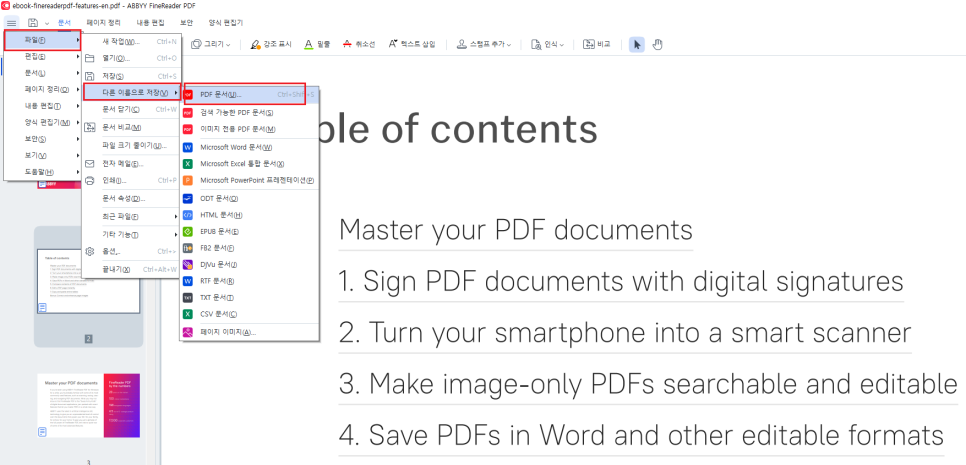
Task: Click the red PDF icon for PDF 문서(U)
Action: coord(188,95)
